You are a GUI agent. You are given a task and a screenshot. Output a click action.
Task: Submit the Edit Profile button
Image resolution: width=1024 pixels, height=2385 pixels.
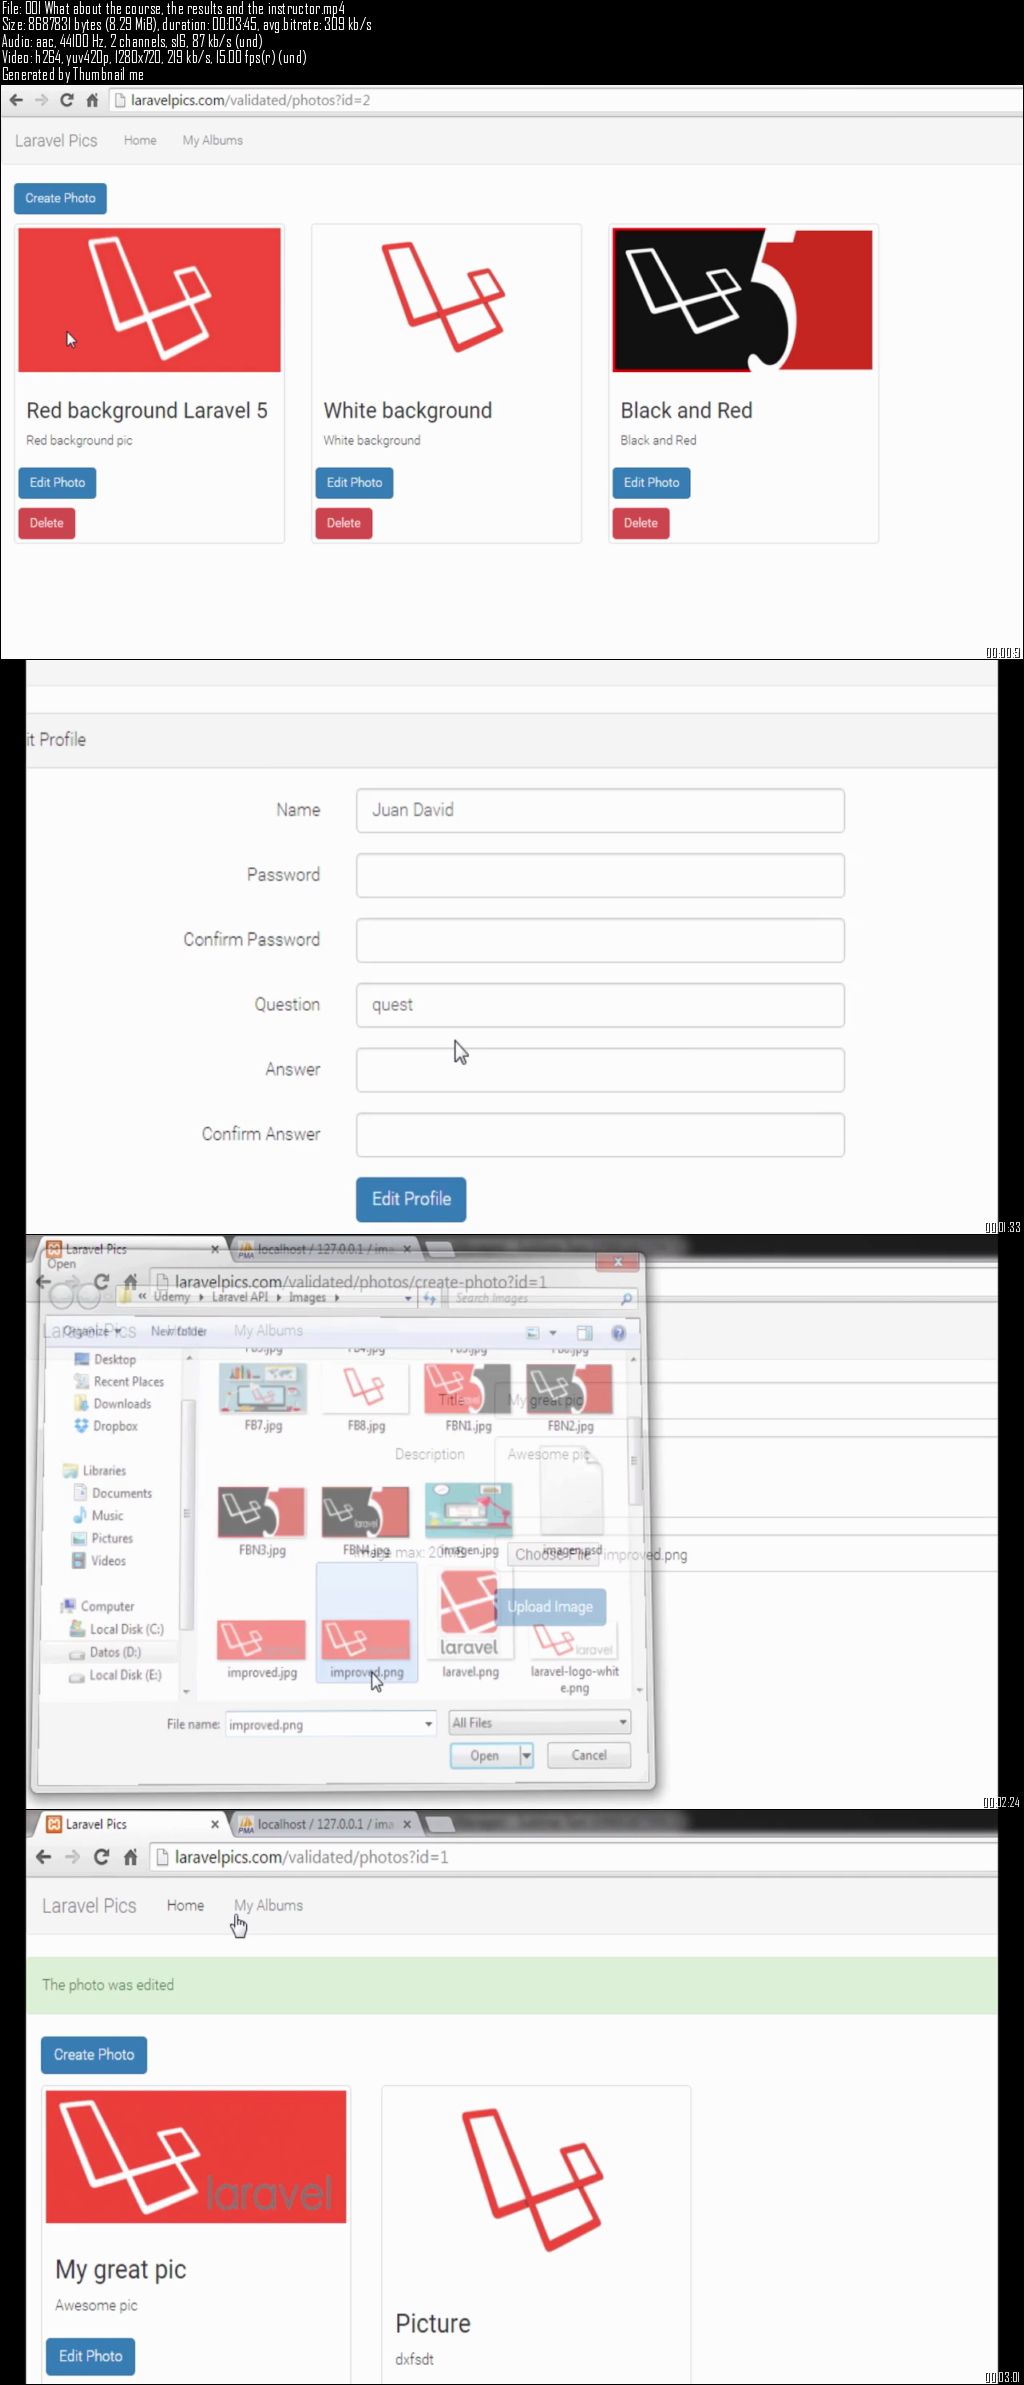(x=411, y=1199)
